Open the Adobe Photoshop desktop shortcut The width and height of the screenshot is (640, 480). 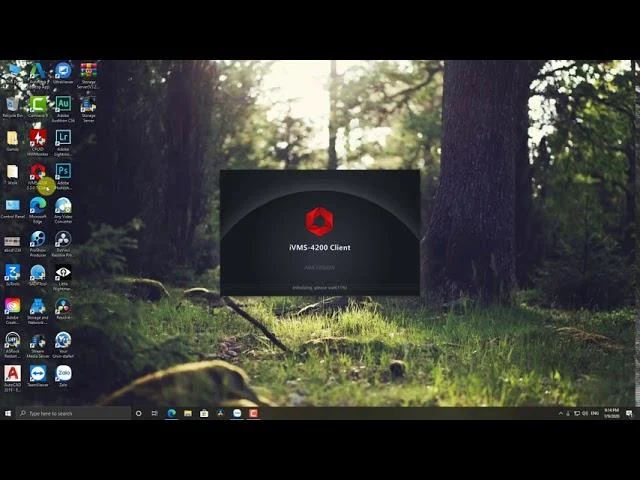point(63,176)
